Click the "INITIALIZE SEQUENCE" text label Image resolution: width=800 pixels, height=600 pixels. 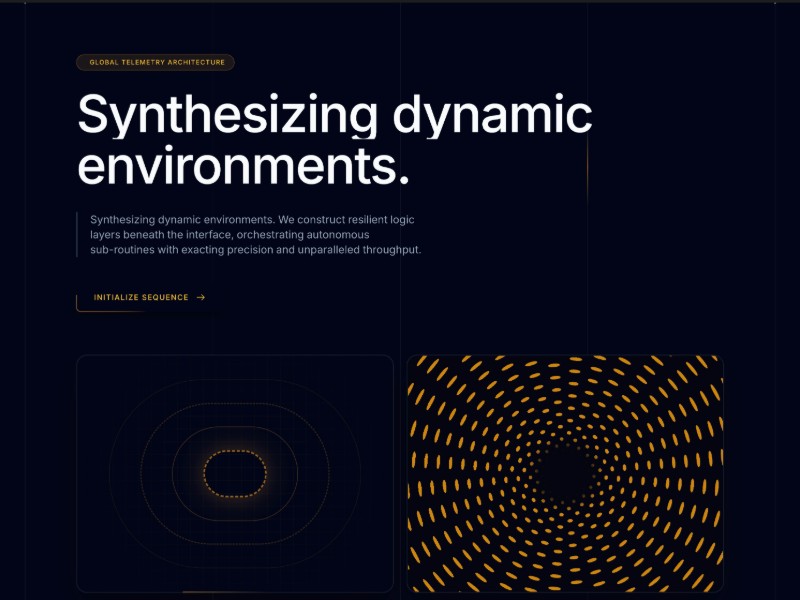(141, 297)
